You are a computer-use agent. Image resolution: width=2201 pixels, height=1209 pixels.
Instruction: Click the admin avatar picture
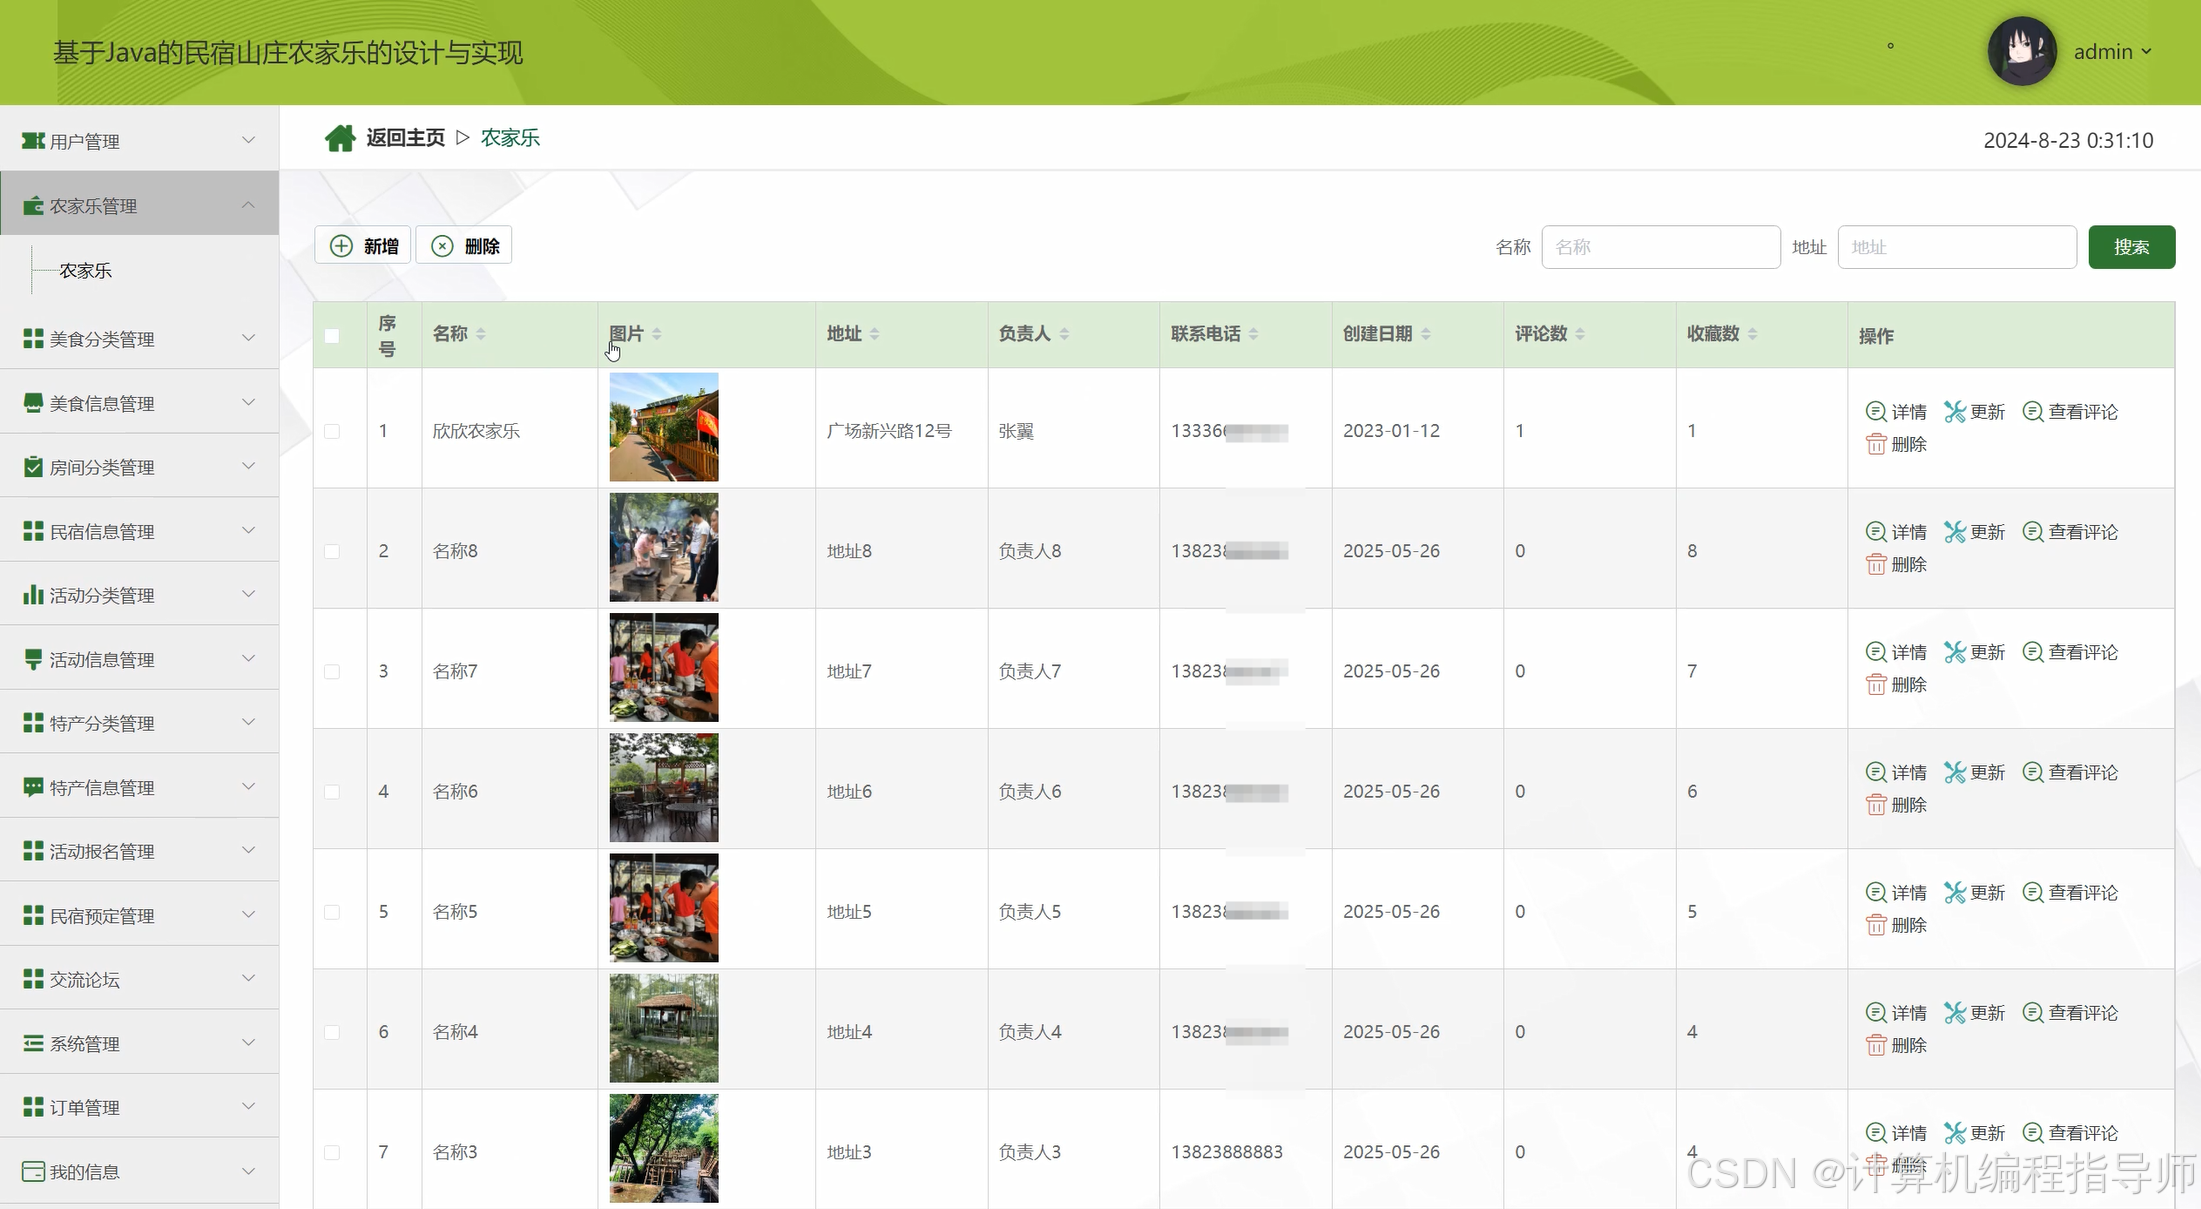[2021, 51]
